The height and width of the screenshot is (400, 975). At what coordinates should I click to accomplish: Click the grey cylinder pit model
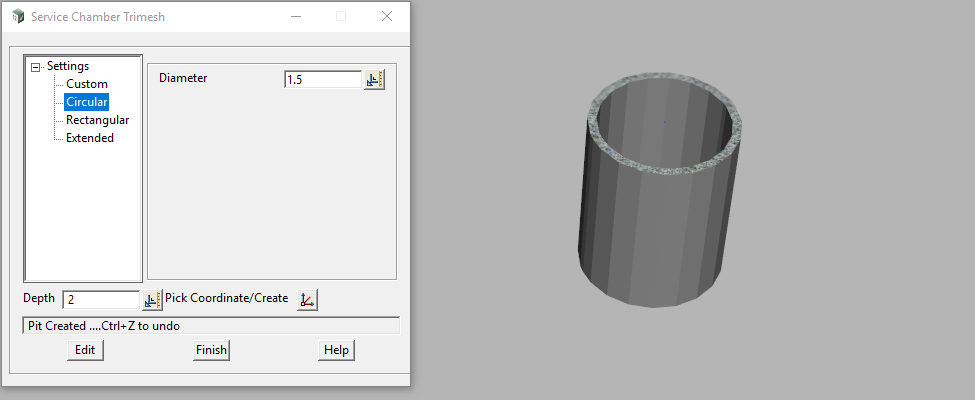click(660, 220)
